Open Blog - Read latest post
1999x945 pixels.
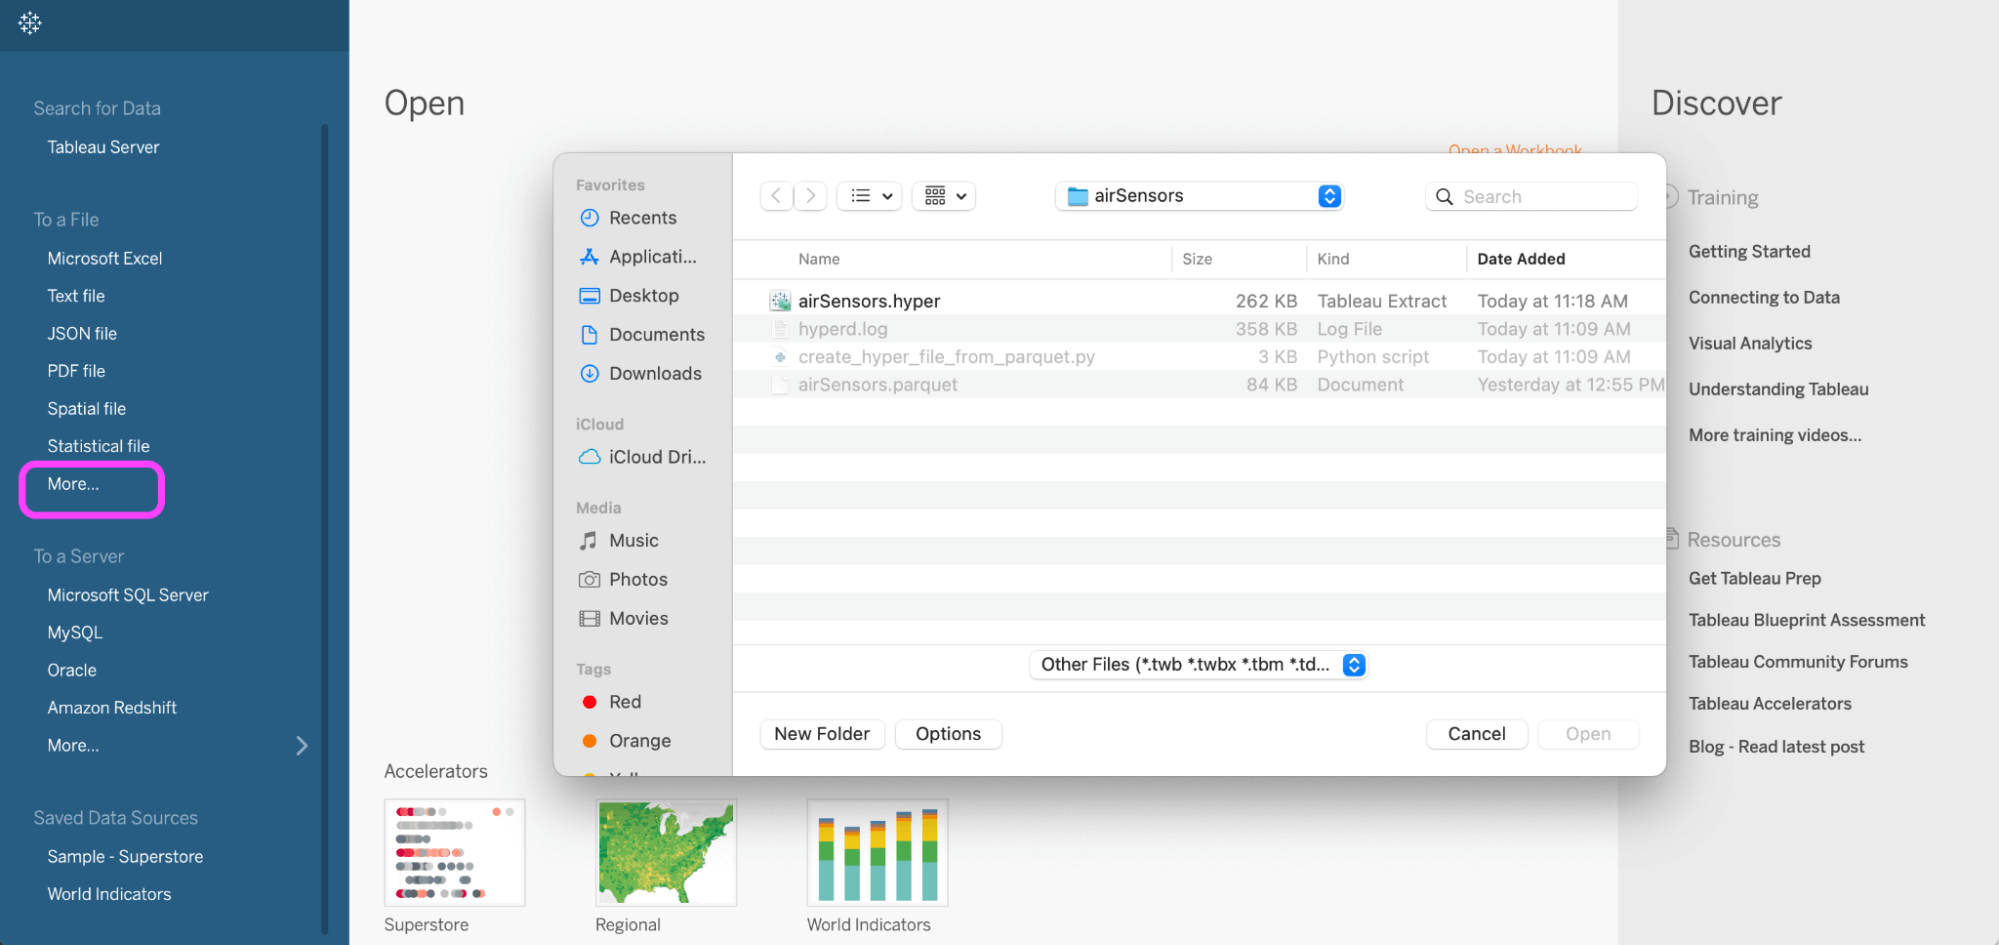(1776, 747)
